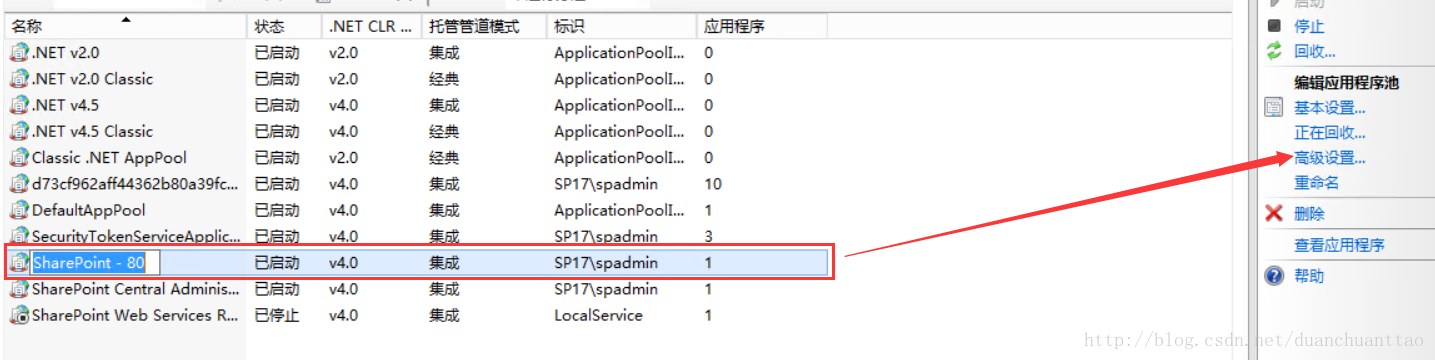Click the SecurityTokenServiceApplic pool icon
This screenshot has width=1435, height=360.
[x=19, y=236]
